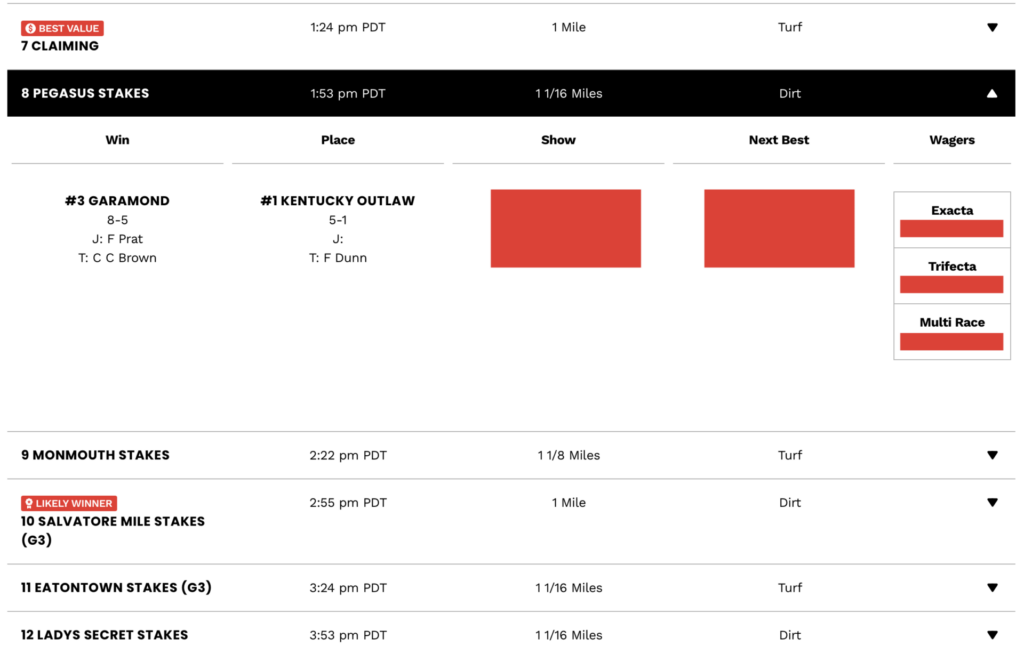The width and height of the screenshot is (1024, 654).
Task: Click the Place column header
Action: tap(338, 140)
